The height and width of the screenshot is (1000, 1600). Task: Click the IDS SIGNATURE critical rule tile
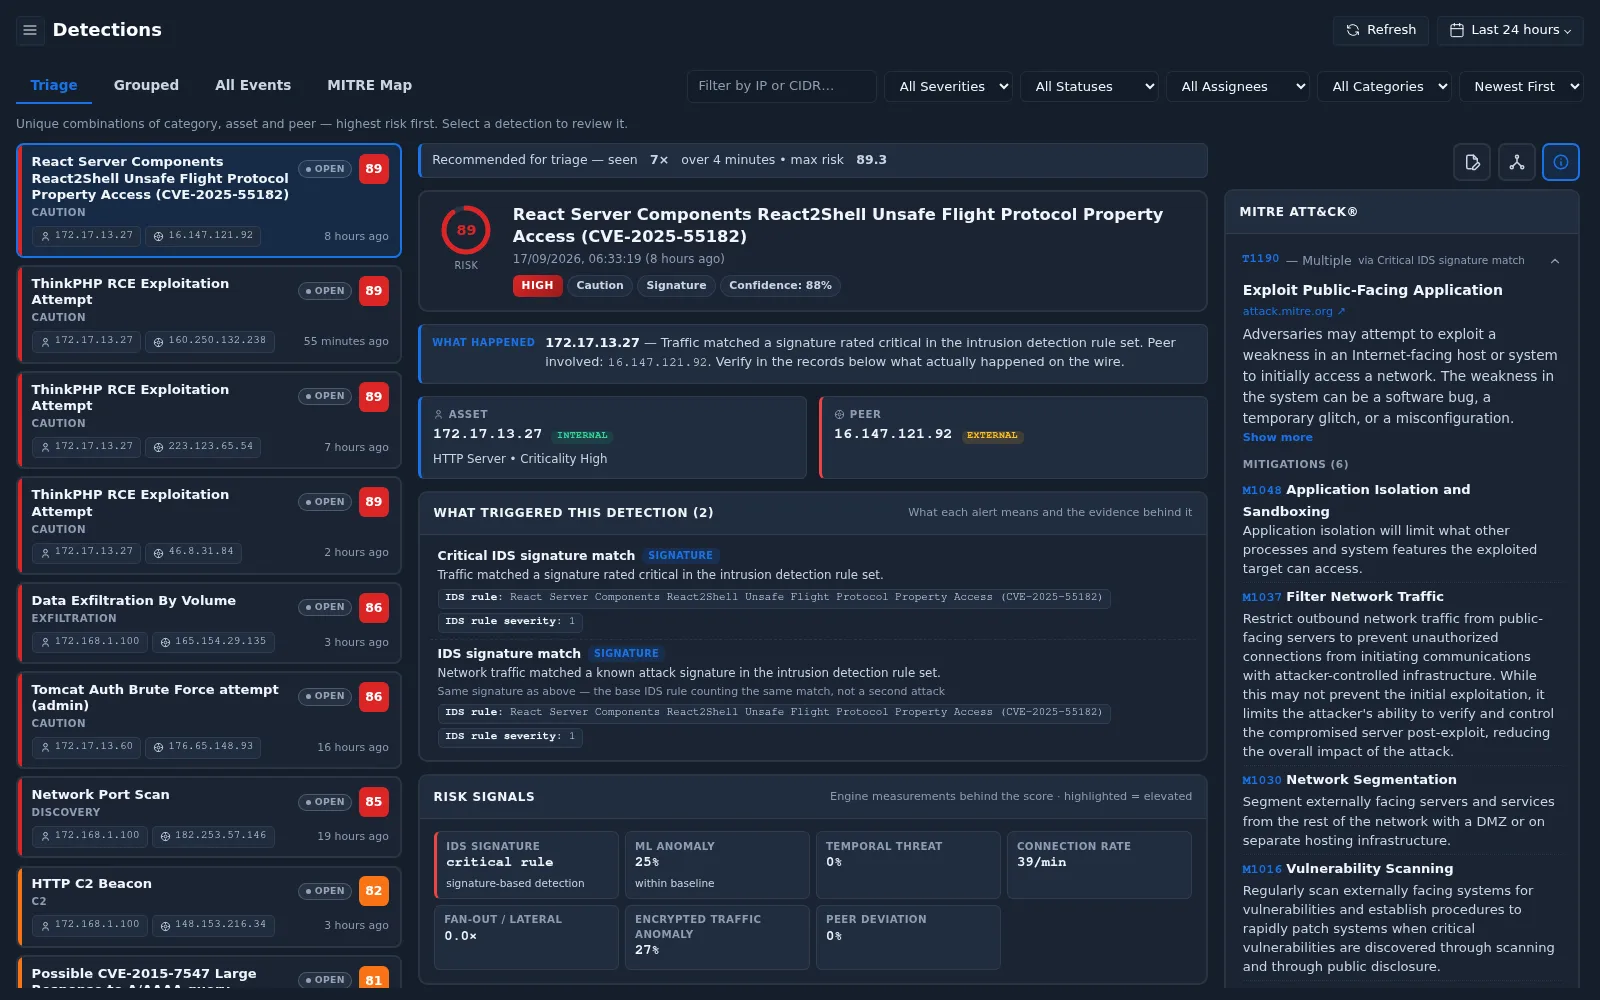click(527, 865)
